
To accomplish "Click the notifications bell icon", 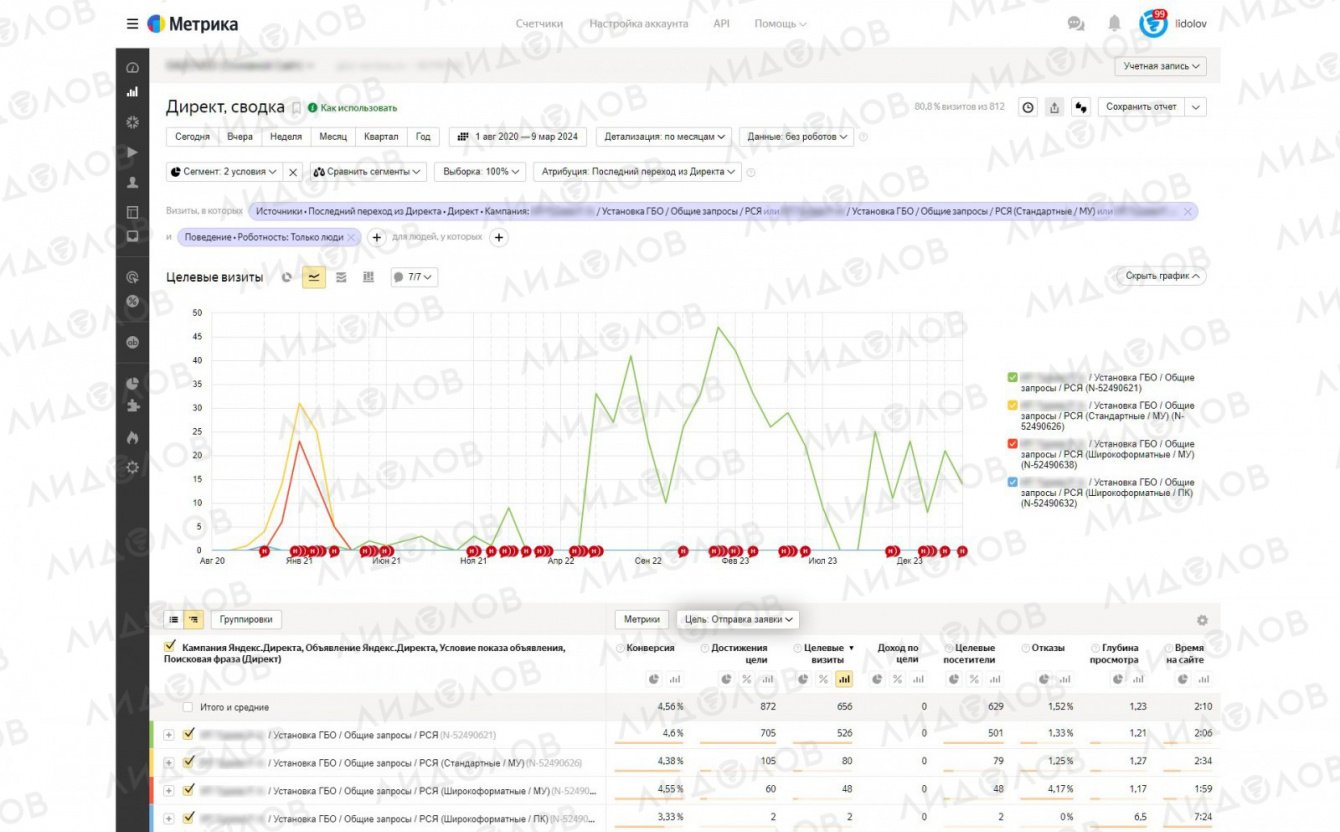I will point(1114,23).
